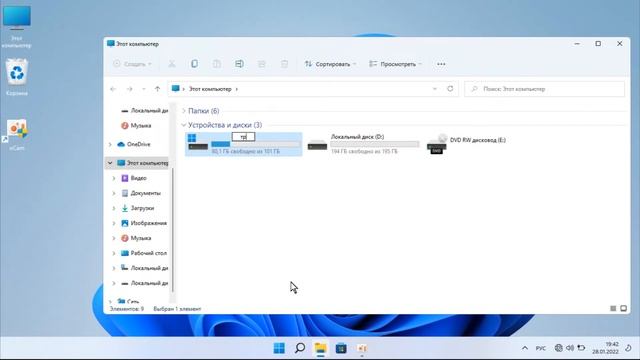Select Документы in navigation pane
Viewport: 640px width, 360px height.
(141, 193)
